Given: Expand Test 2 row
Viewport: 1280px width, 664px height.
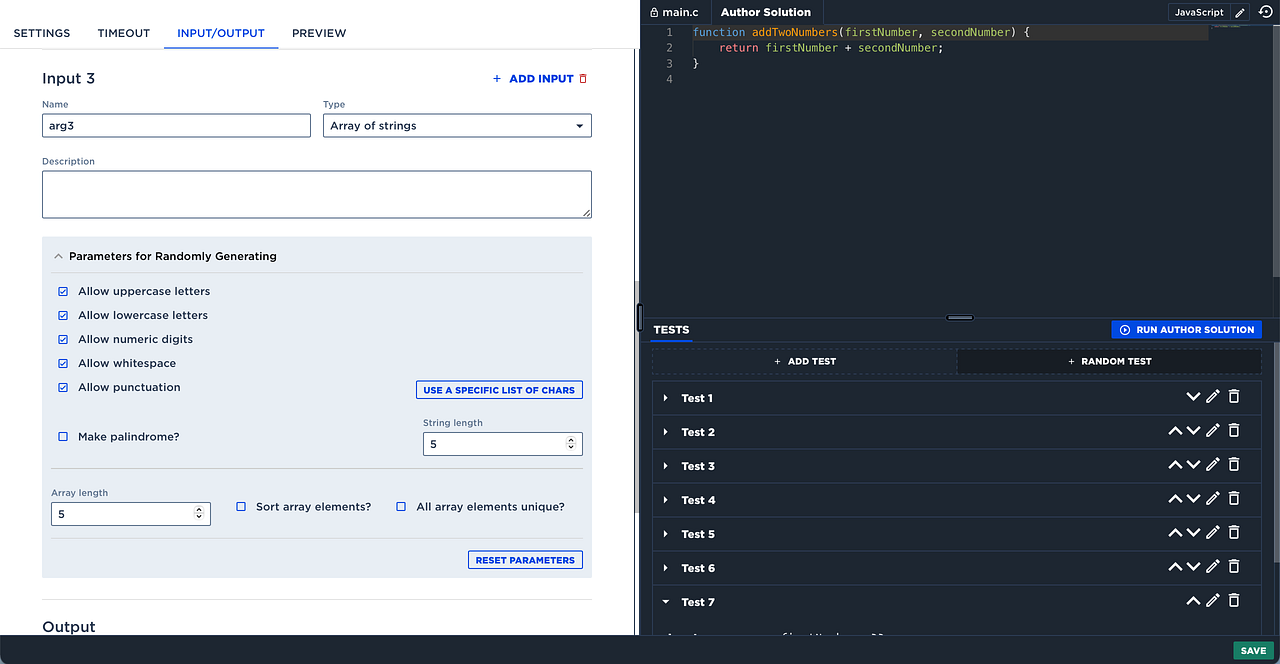Looking at the screenshot, I should (665, 432).
